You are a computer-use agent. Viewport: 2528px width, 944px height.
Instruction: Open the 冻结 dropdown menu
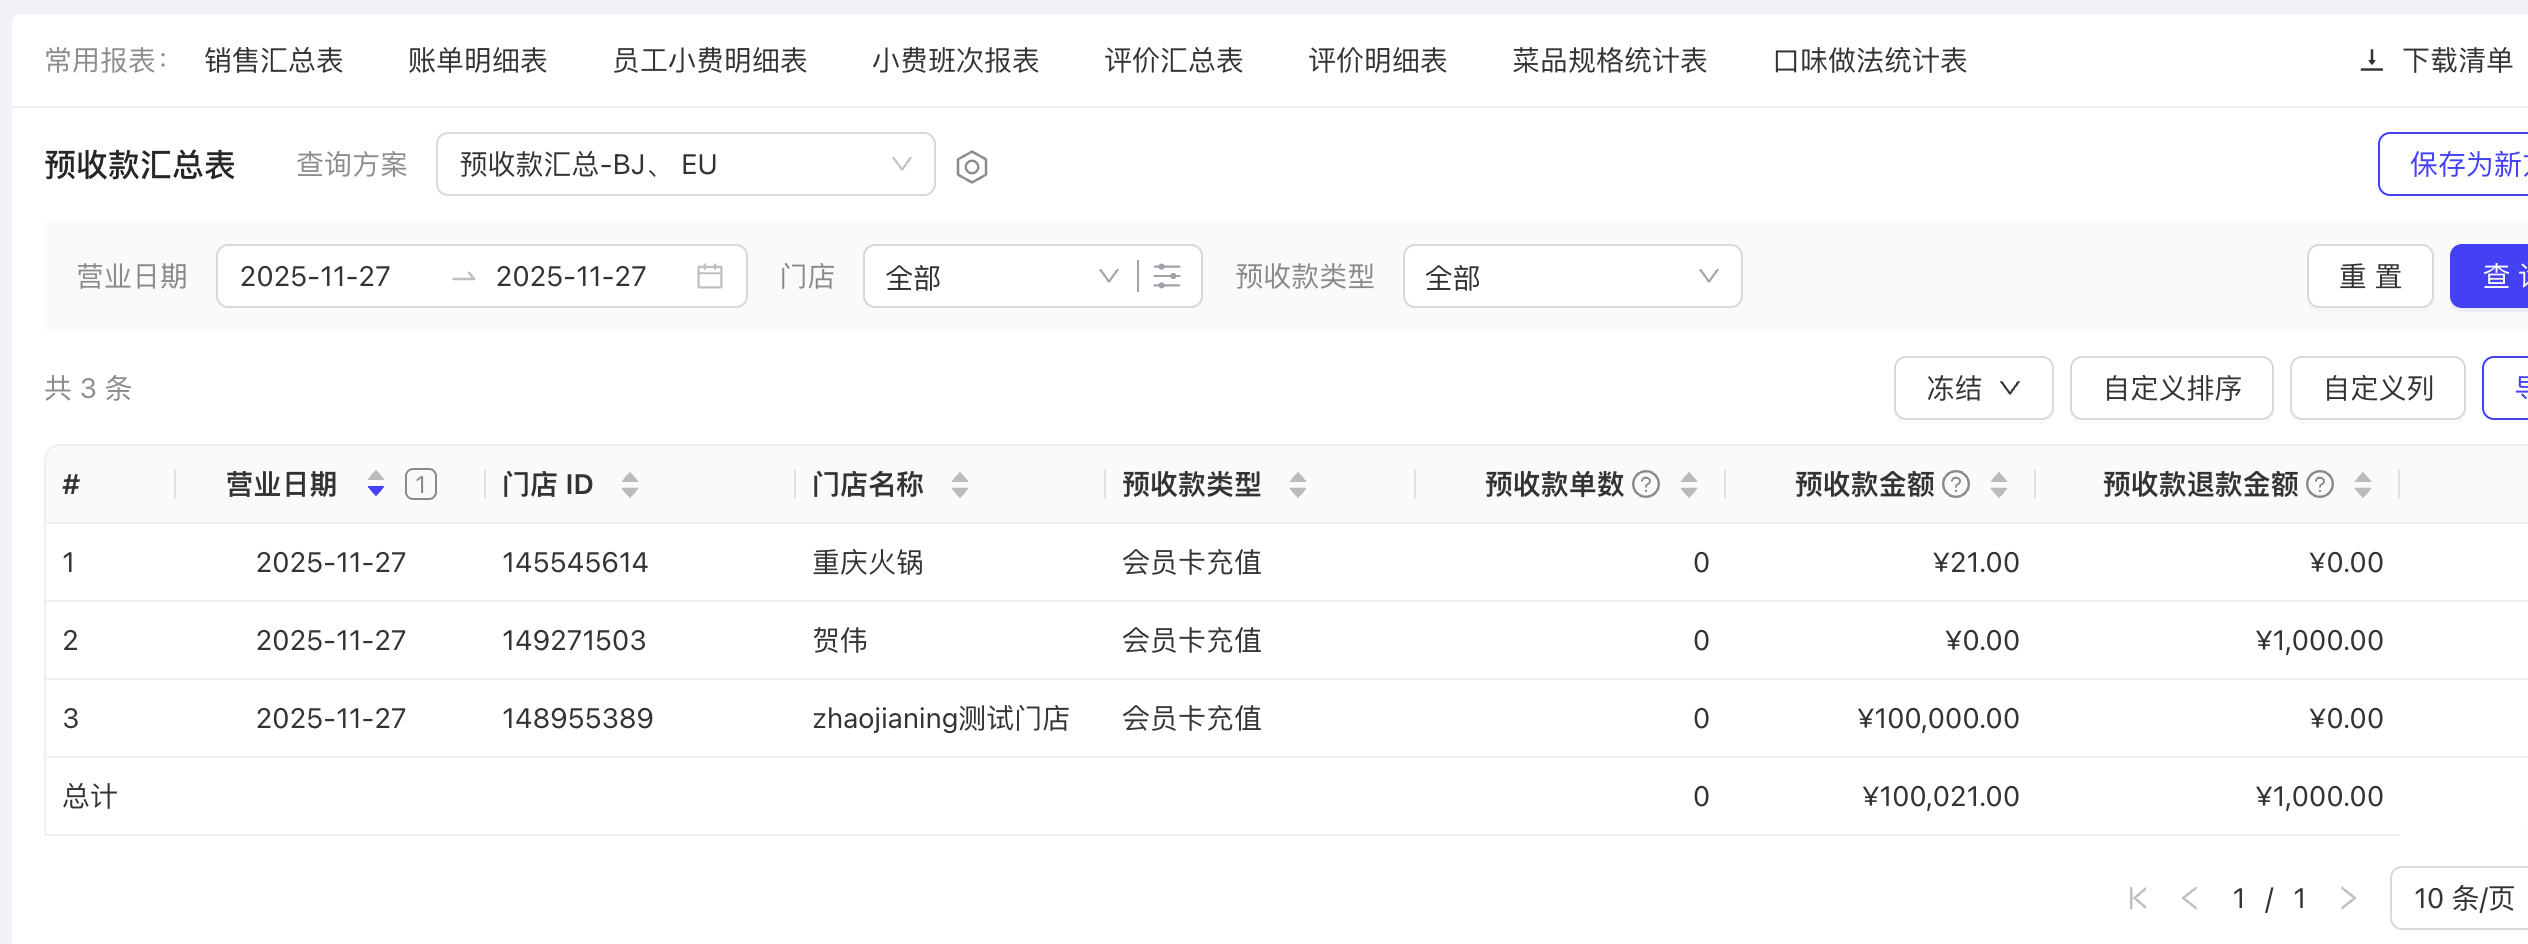pyautogui.click(x=1972, y=388)
